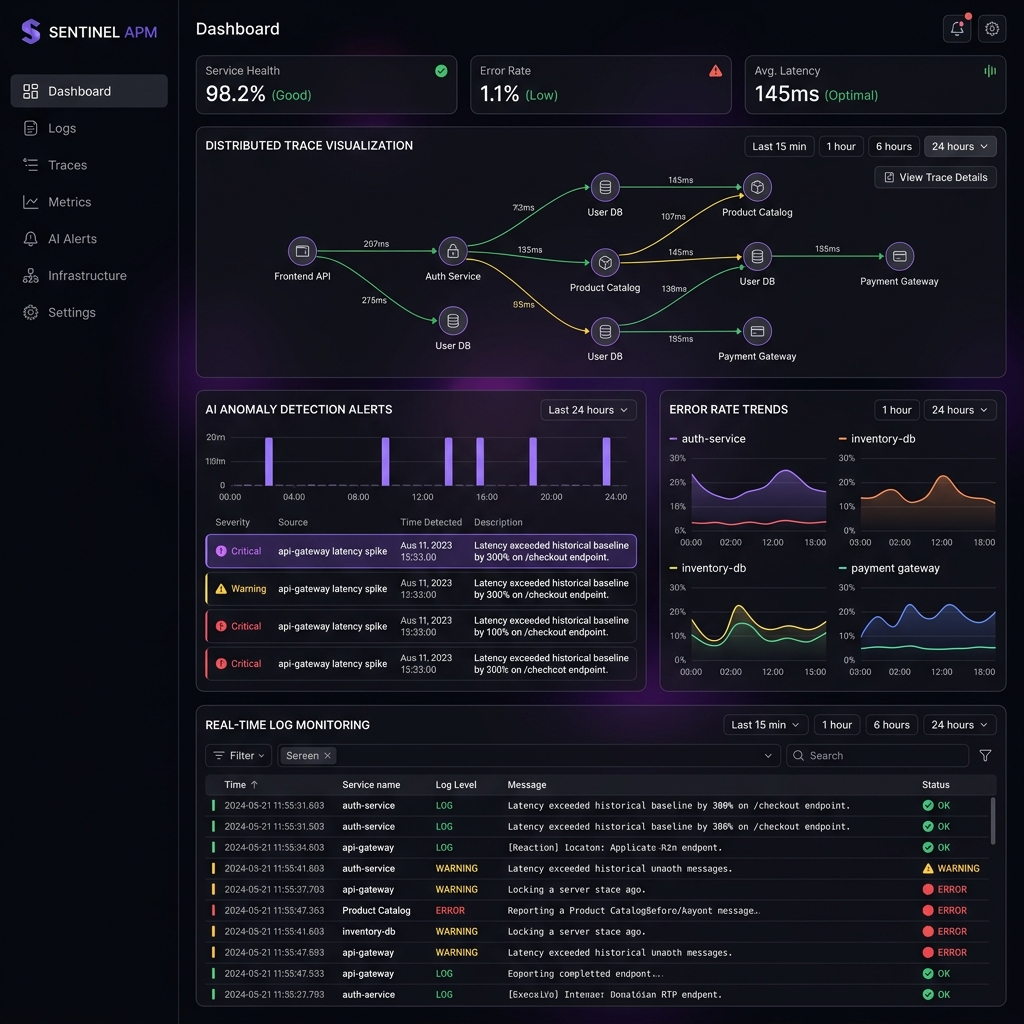Click the Error Rate 1.1% value
This screenshot has height=1024, width=1024.
click(x=500, y=94)
